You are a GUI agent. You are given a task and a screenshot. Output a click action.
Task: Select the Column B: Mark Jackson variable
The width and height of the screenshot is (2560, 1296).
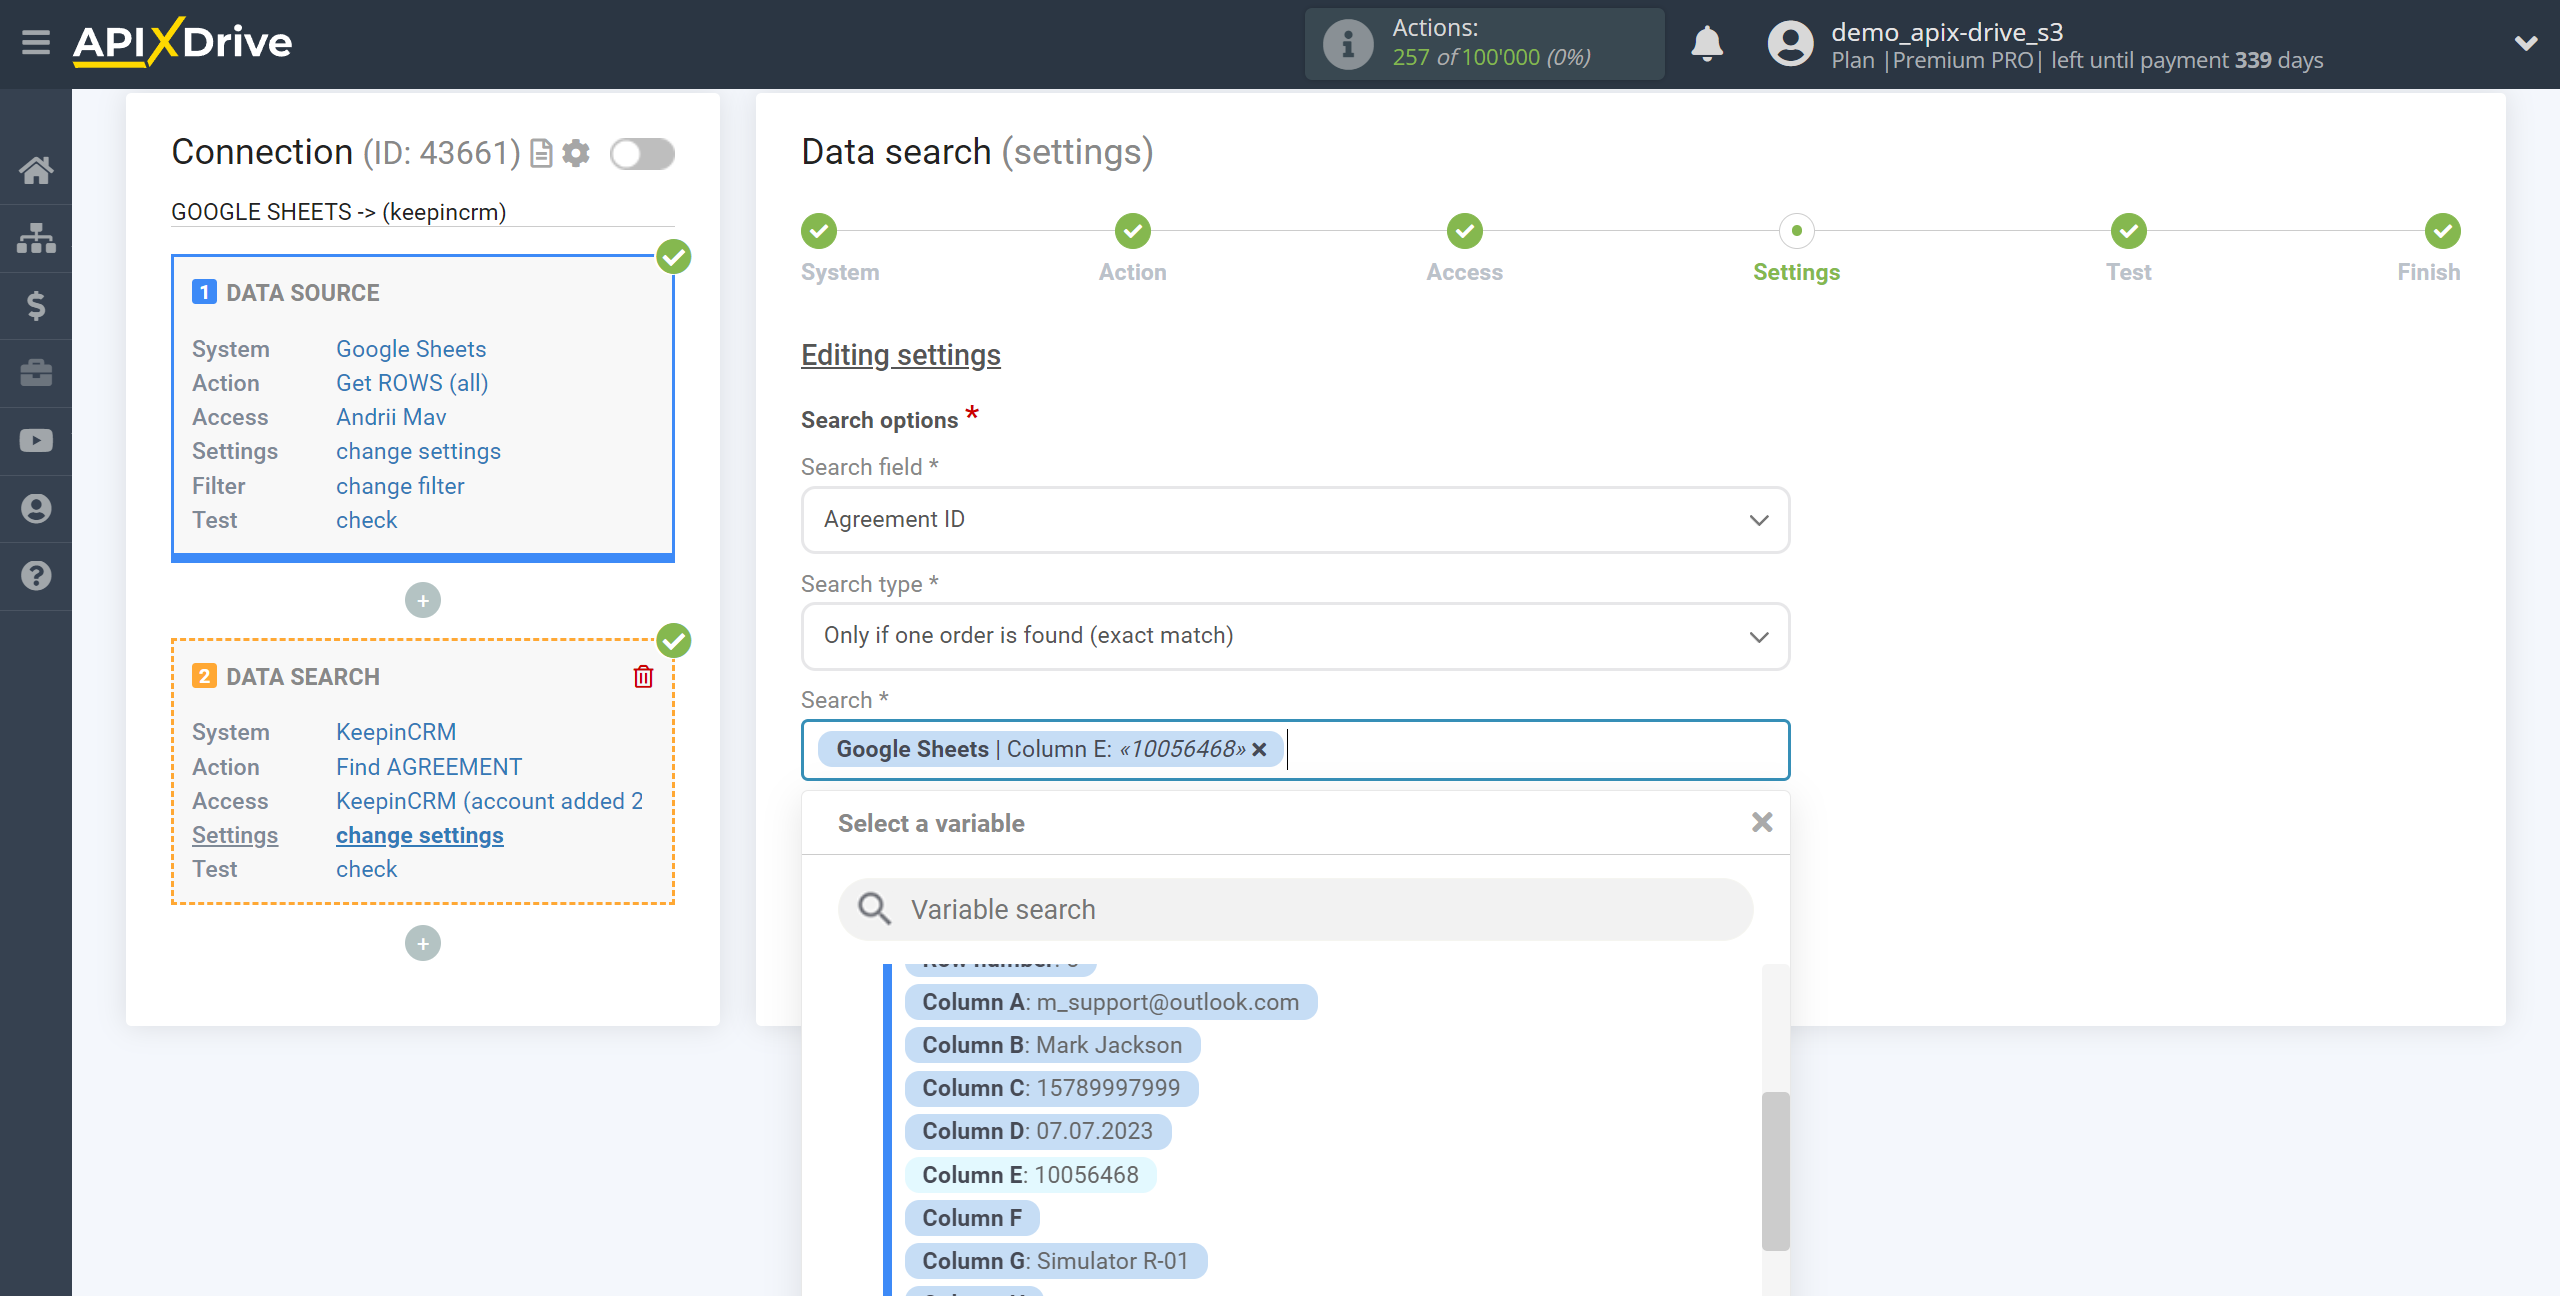click(1052, 1045)
